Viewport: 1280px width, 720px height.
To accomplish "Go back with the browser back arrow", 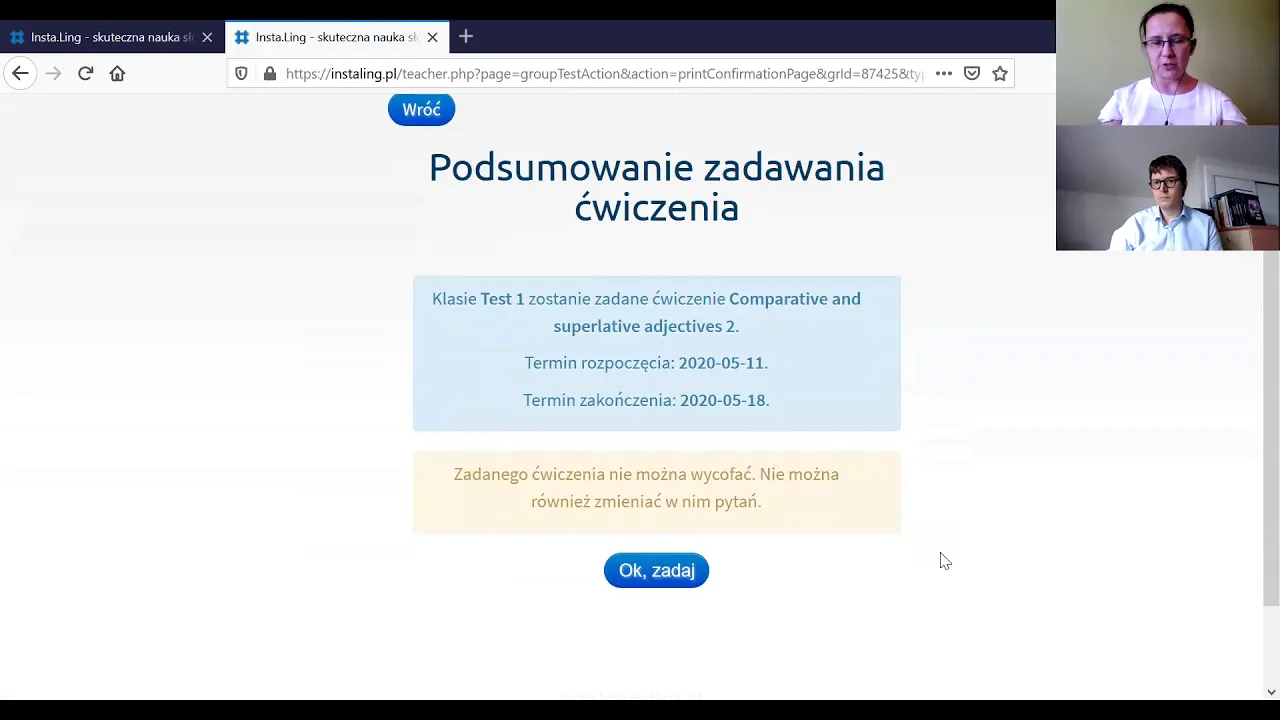I will 20,73.
